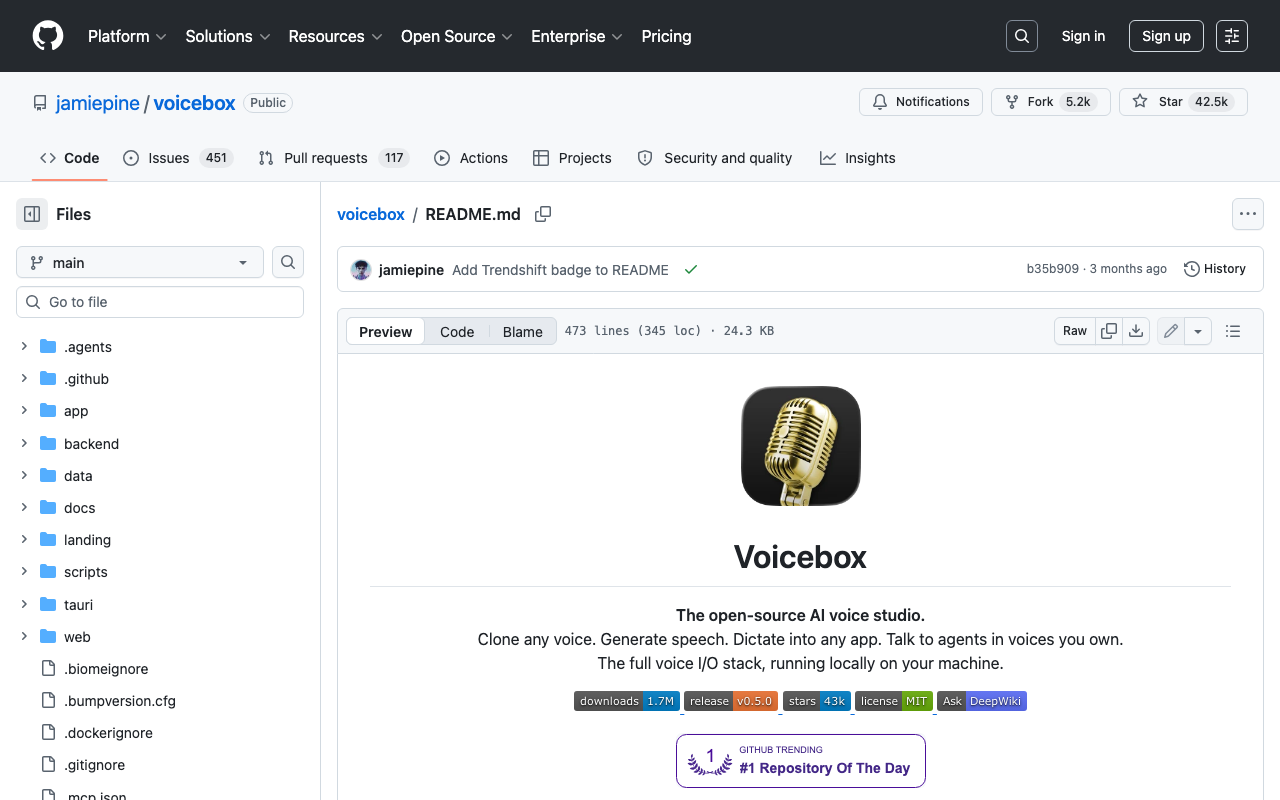The height and width of the screenshot is (800, 1280).
Task: Open the Code tab
Action: pyautogui.click(x=69, y=158)
